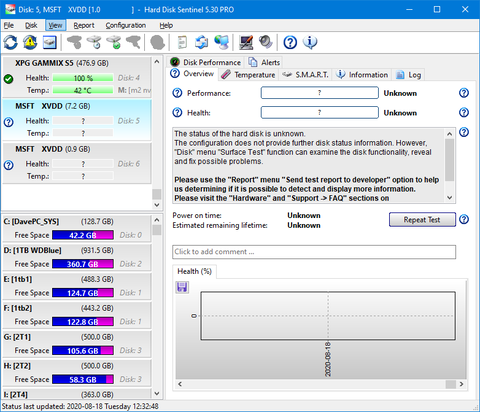This screenshot has height=412, width=480.
Task: Open the Disk menu
Action: [x=31, y=25]
